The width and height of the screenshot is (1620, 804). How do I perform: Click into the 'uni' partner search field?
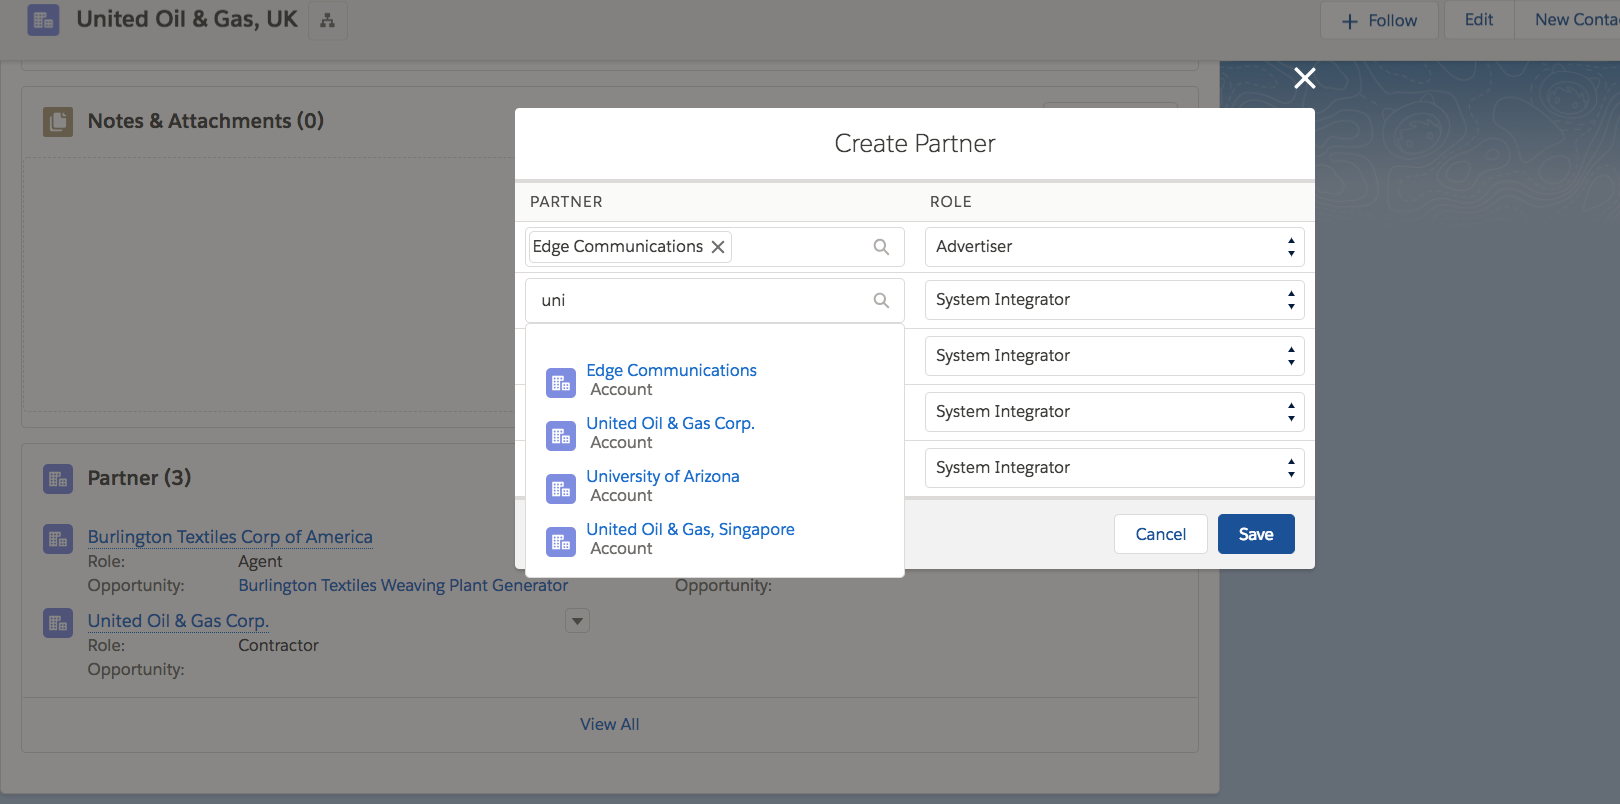click(x=700, y=300)
